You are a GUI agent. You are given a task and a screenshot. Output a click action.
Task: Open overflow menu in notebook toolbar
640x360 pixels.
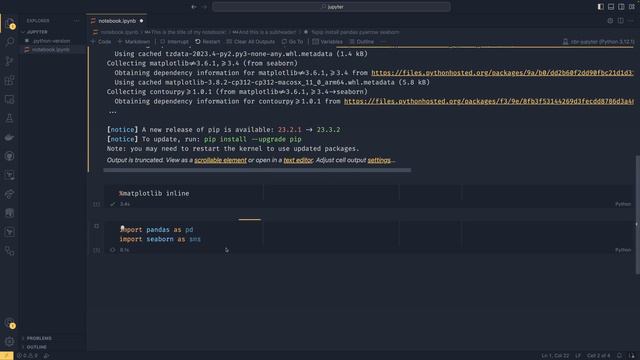pos(383,42)
